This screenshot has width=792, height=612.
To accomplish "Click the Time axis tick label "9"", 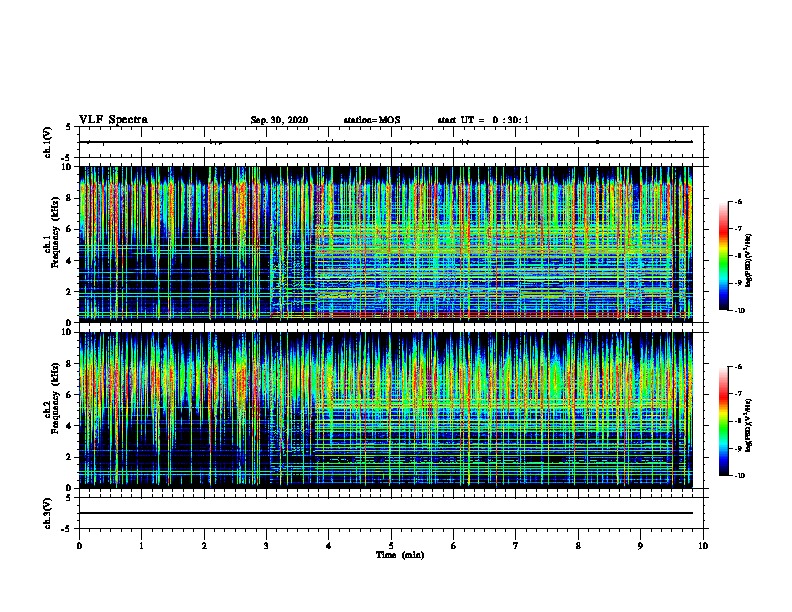I will tap(640, 546).
